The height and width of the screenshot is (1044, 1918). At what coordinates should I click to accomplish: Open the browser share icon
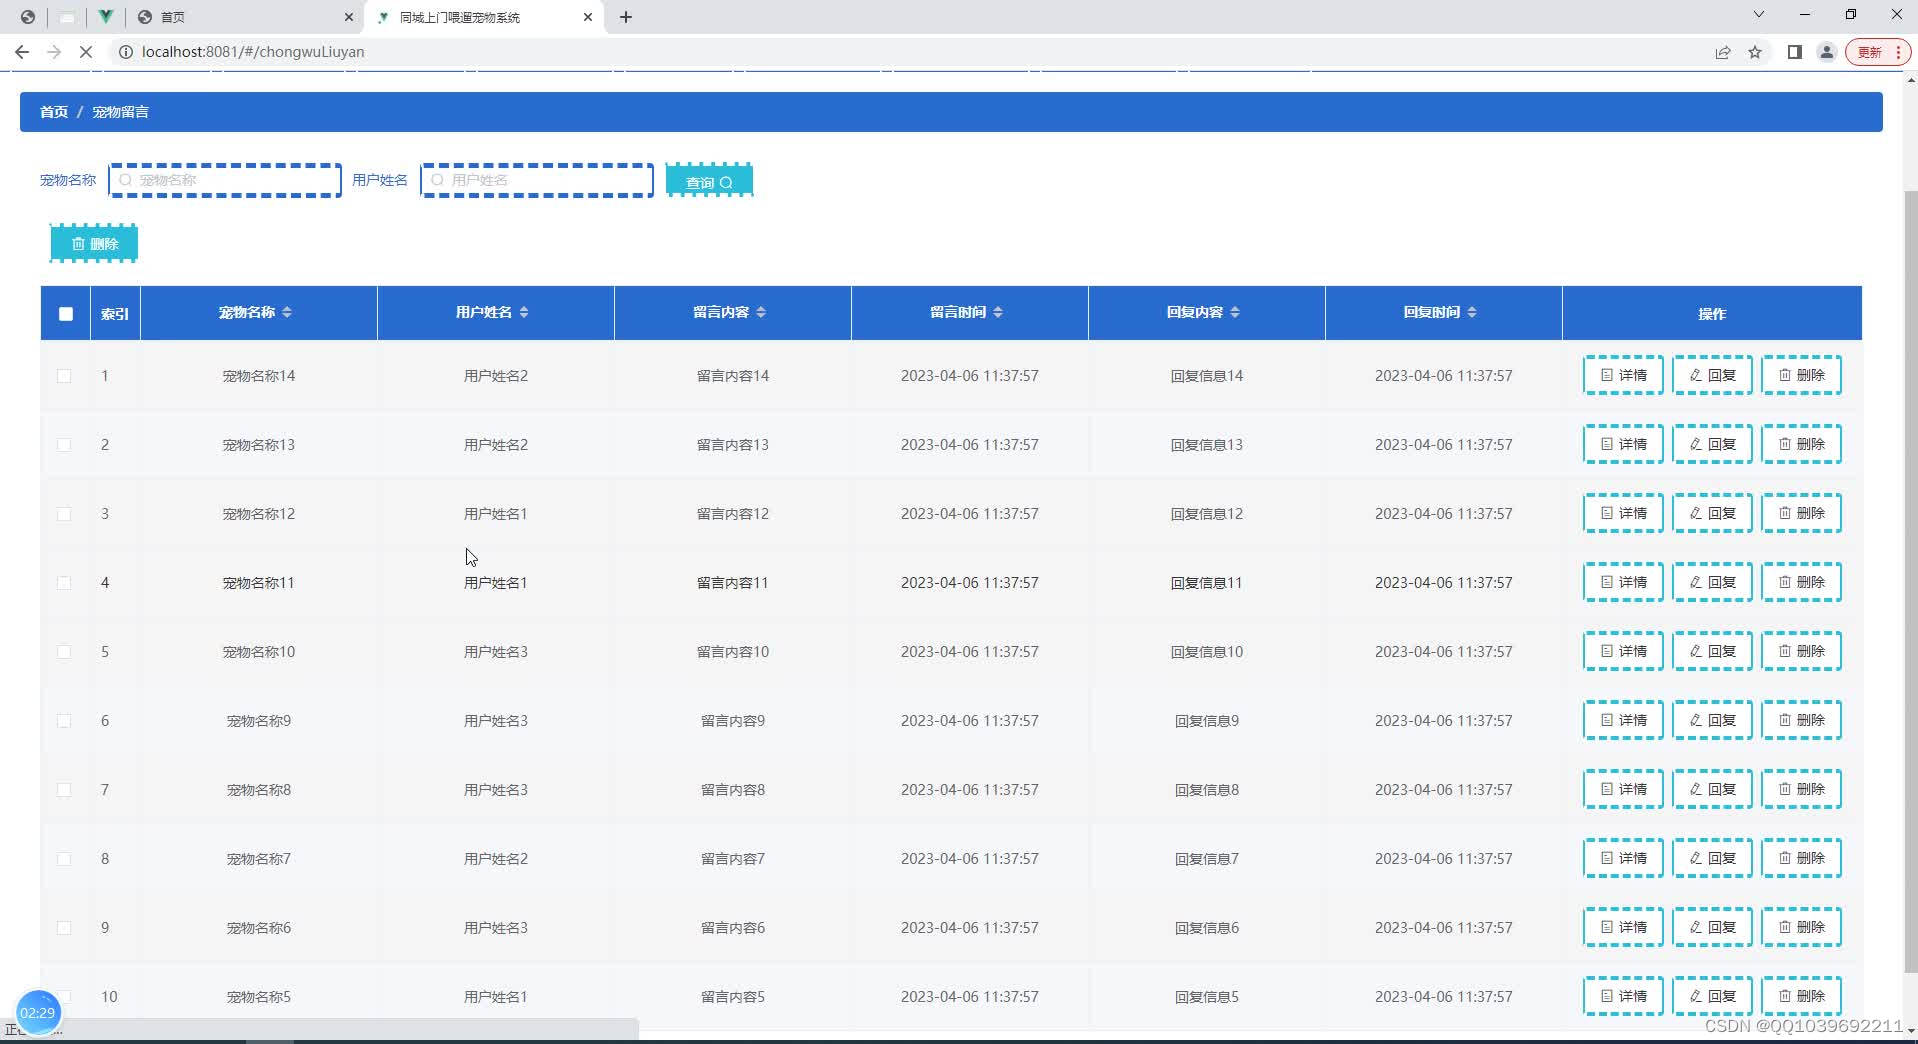1723,52
